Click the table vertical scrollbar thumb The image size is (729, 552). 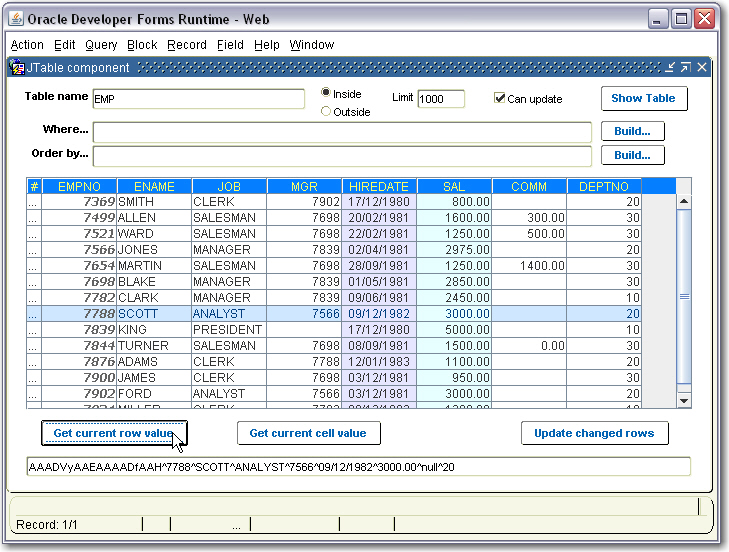684,296
